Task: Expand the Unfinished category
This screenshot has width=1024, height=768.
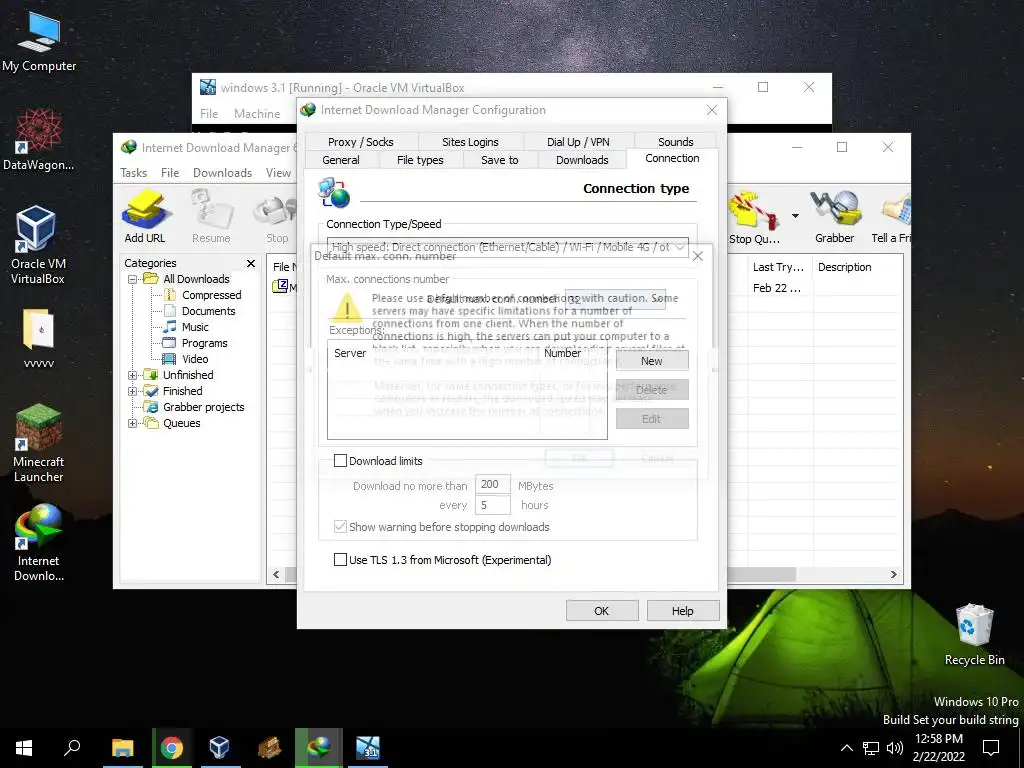Action: (x=132, y=376)
